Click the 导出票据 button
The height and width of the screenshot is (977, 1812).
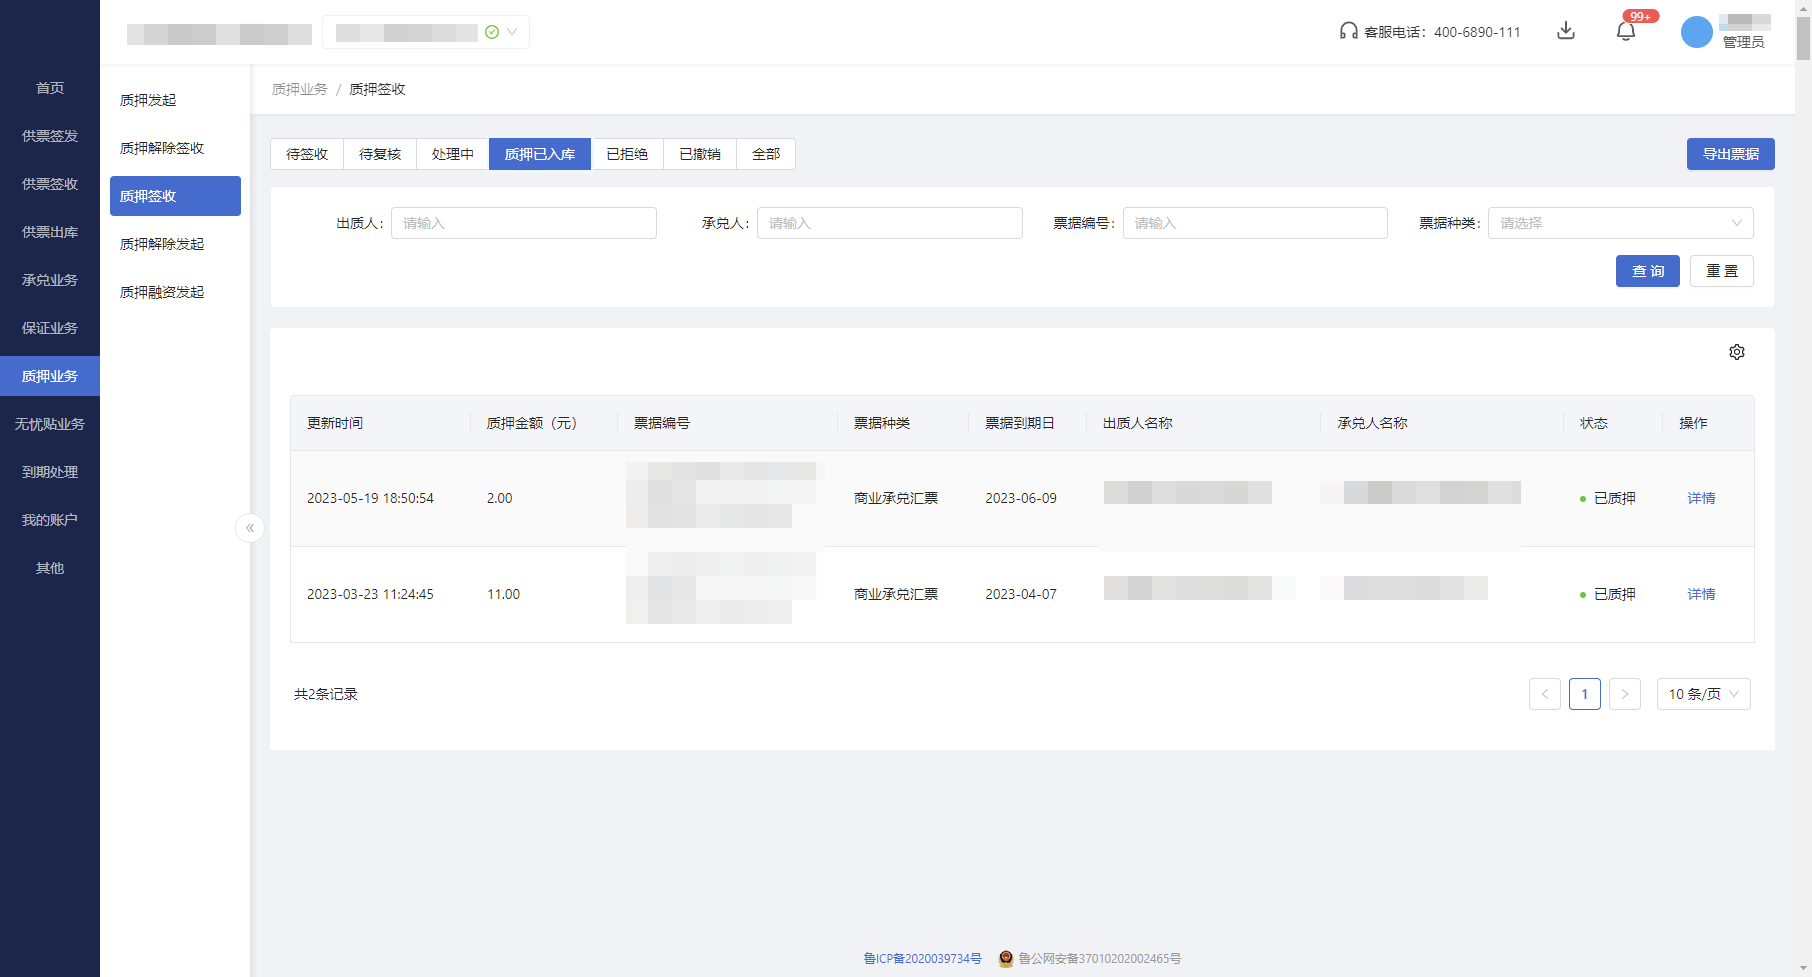[x=1730, y=154]
